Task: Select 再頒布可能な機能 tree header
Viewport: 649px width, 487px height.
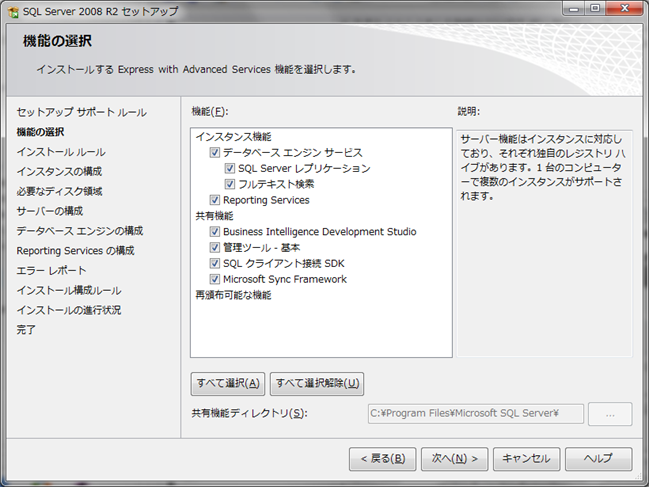Action: pyautogui.click(x=233, y=295)
